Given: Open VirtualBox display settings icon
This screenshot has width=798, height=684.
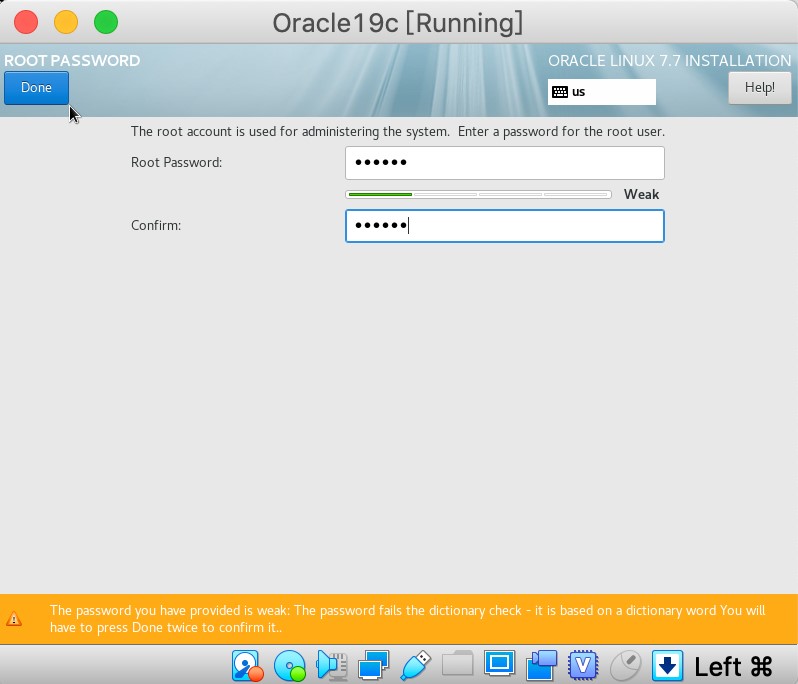Looking at the screenshot, I should (499, 664).
